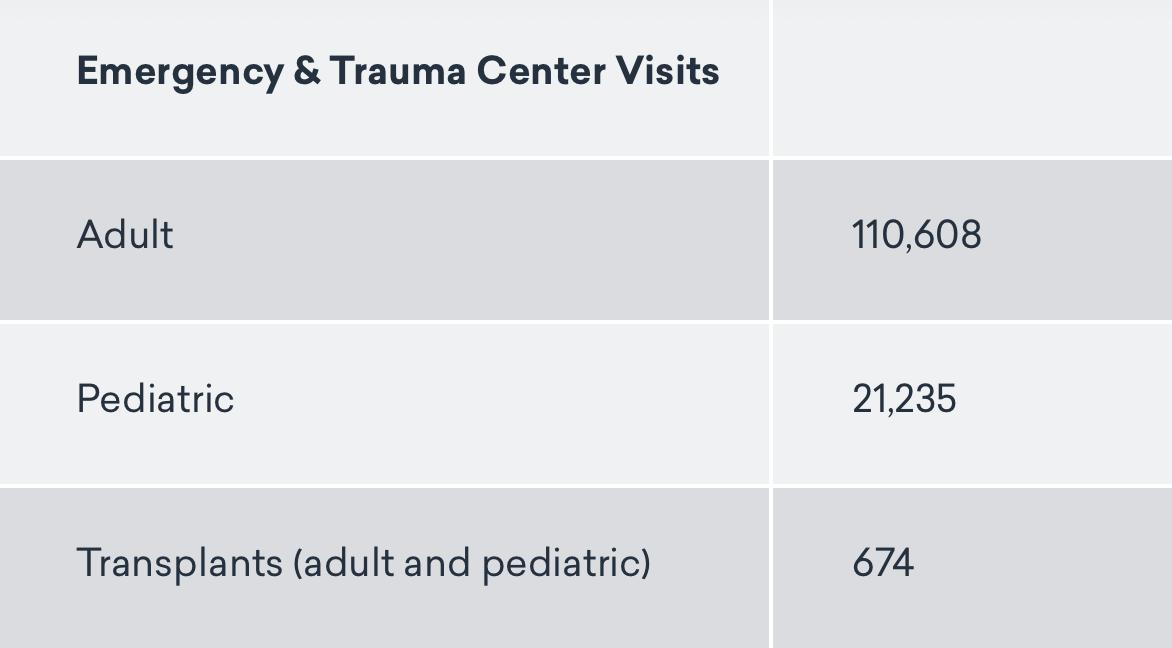Select the capitalized "Pediatric" row label
This screenshot has height=648, width=1172.
click(x=155, y=399)
